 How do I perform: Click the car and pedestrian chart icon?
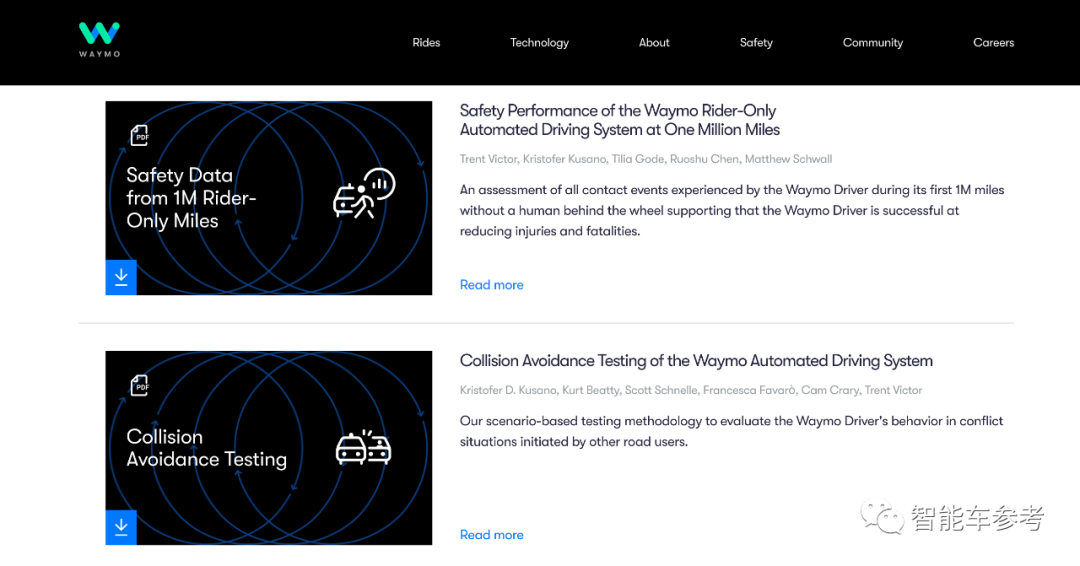364,193
